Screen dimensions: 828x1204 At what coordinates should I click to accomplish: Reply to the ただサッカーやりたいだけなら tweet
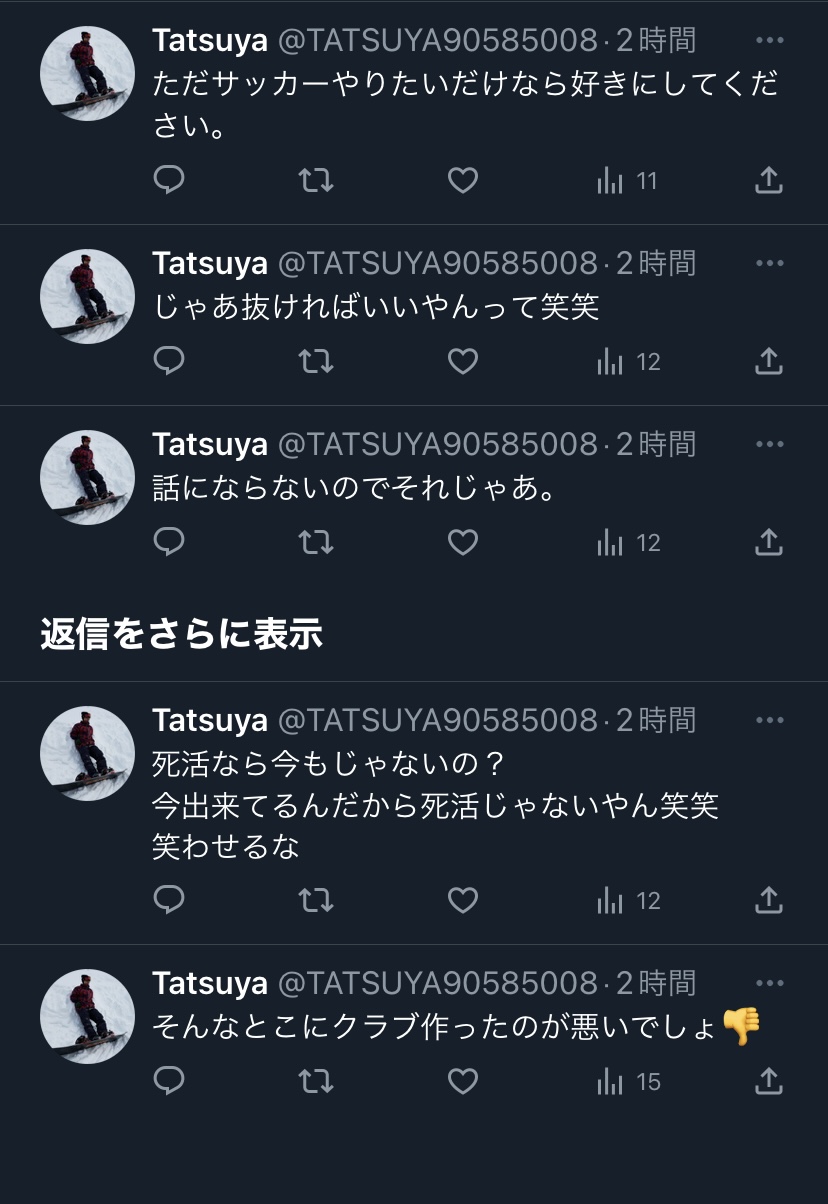(x=169, y=181)
